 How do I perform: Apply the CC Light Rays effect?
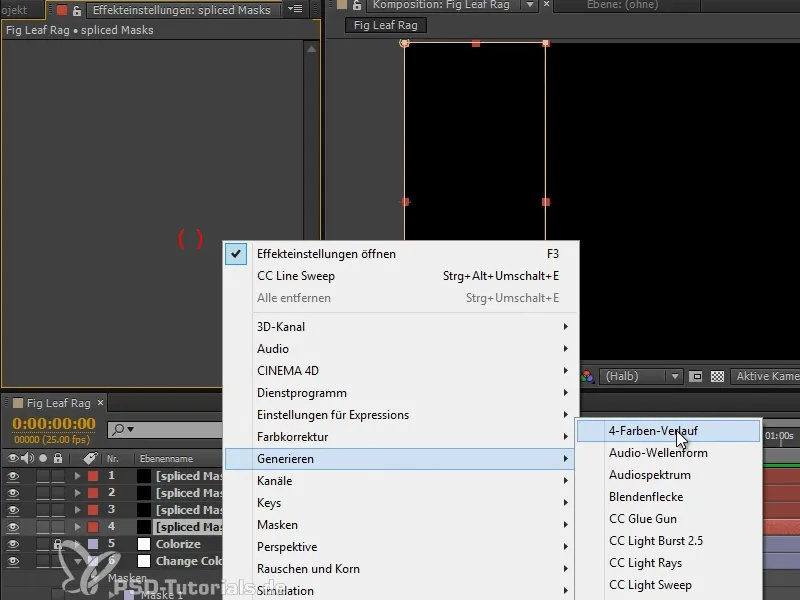[668, 562]
